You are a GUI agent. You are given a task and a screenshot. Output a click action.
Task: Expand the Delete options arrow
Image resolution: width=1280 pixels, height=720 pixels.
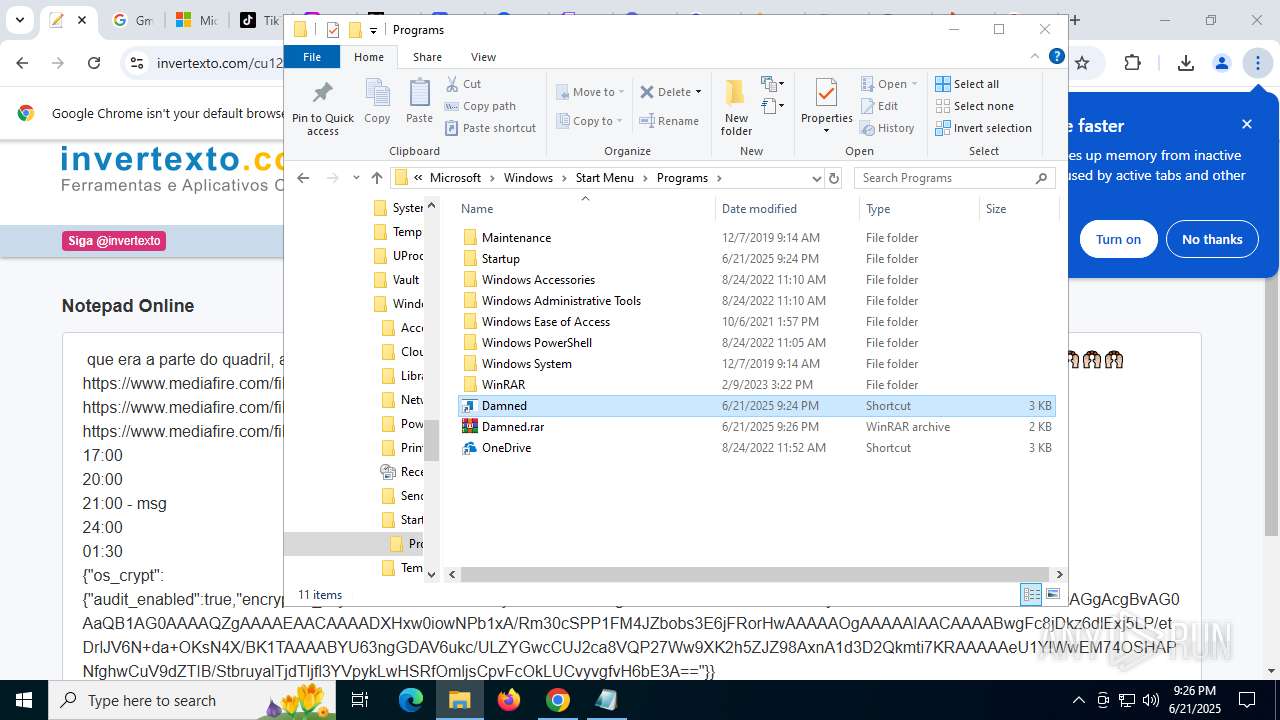698,92
